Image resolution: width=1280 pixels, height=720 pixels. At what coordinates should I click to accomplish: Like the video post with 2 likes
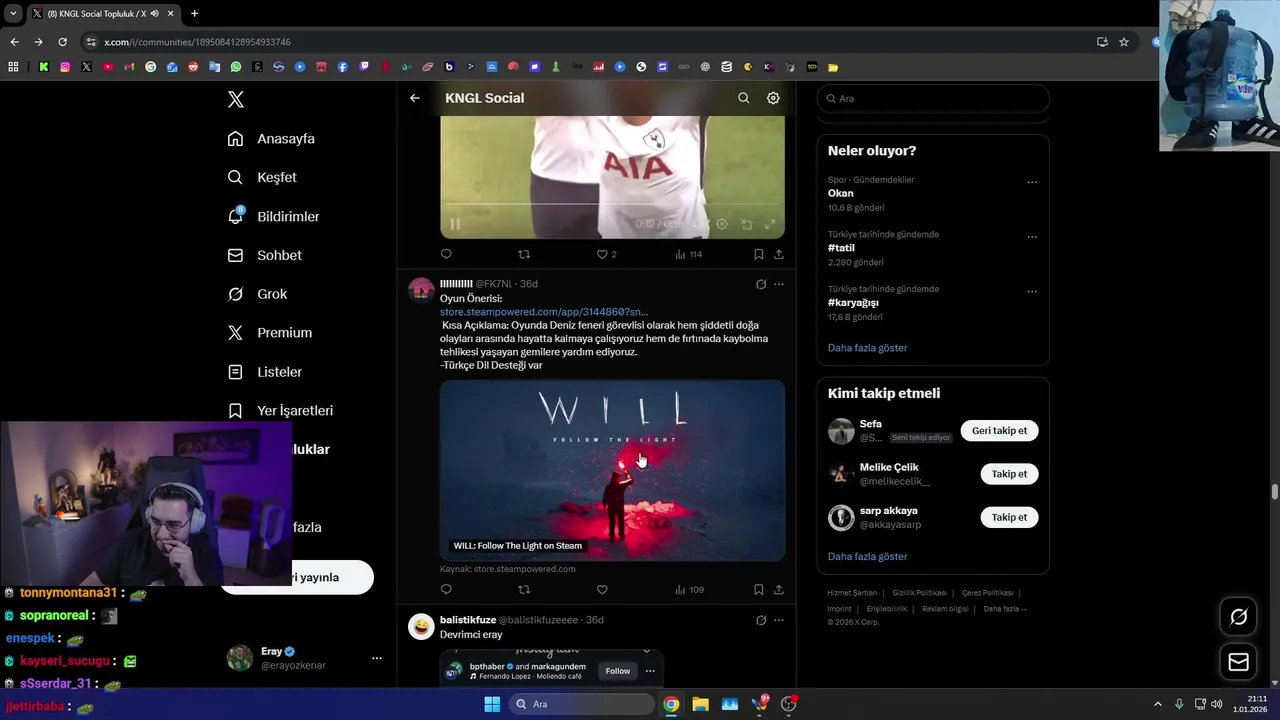point(606,254)
